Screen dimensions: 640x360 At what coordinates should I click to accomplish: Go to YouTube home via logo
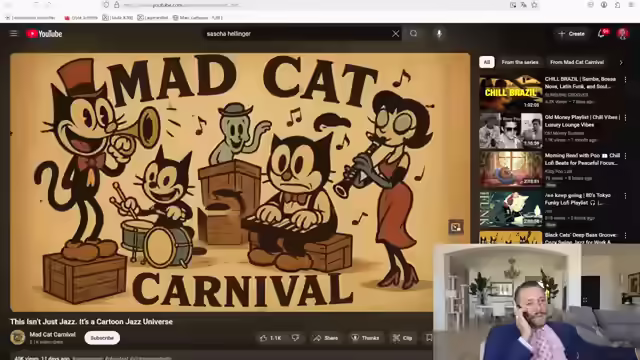[x=44, y=34]
